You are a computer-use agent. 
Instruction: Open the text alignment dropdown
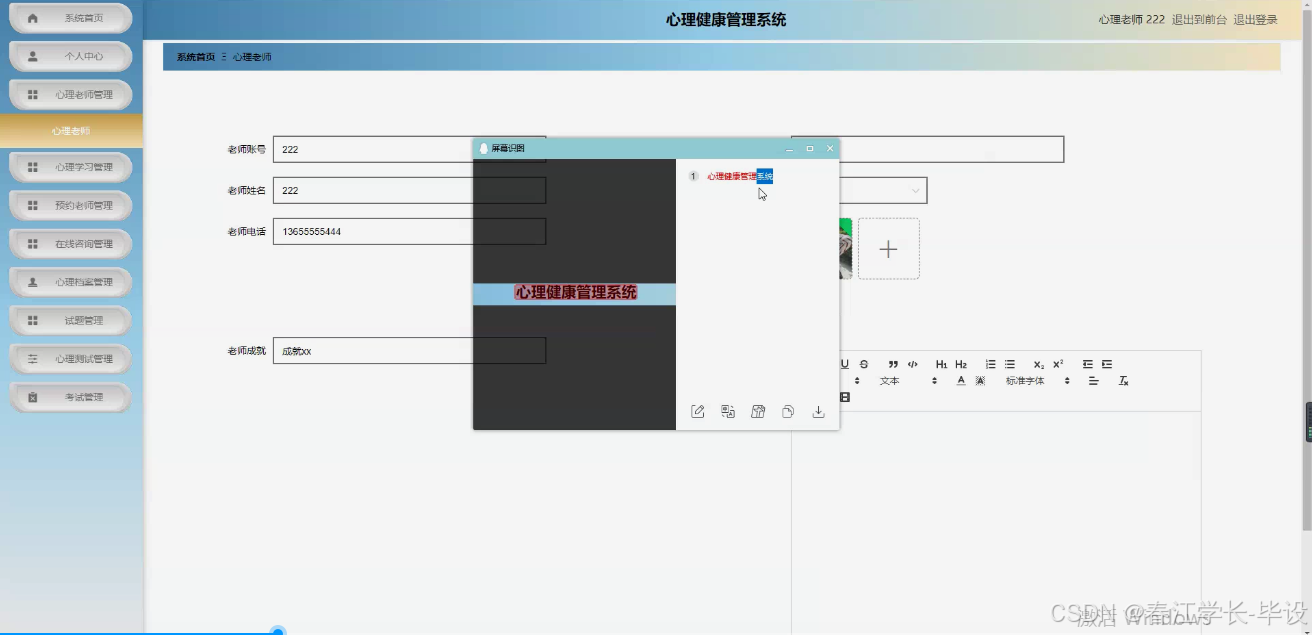point(1094,381)
